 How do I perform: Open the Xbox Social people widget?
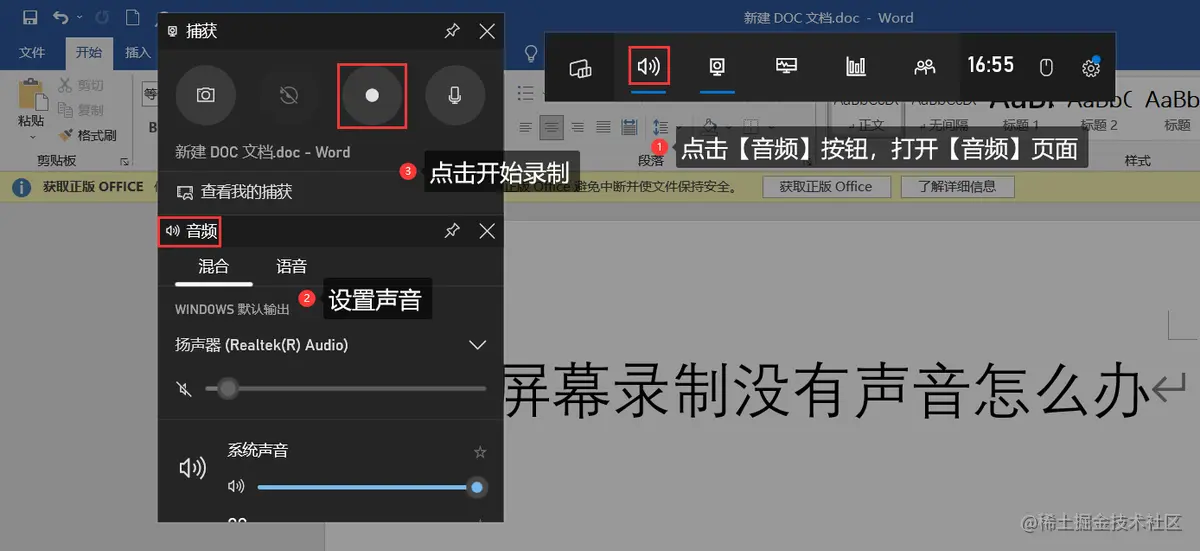[x=925, y=67]
